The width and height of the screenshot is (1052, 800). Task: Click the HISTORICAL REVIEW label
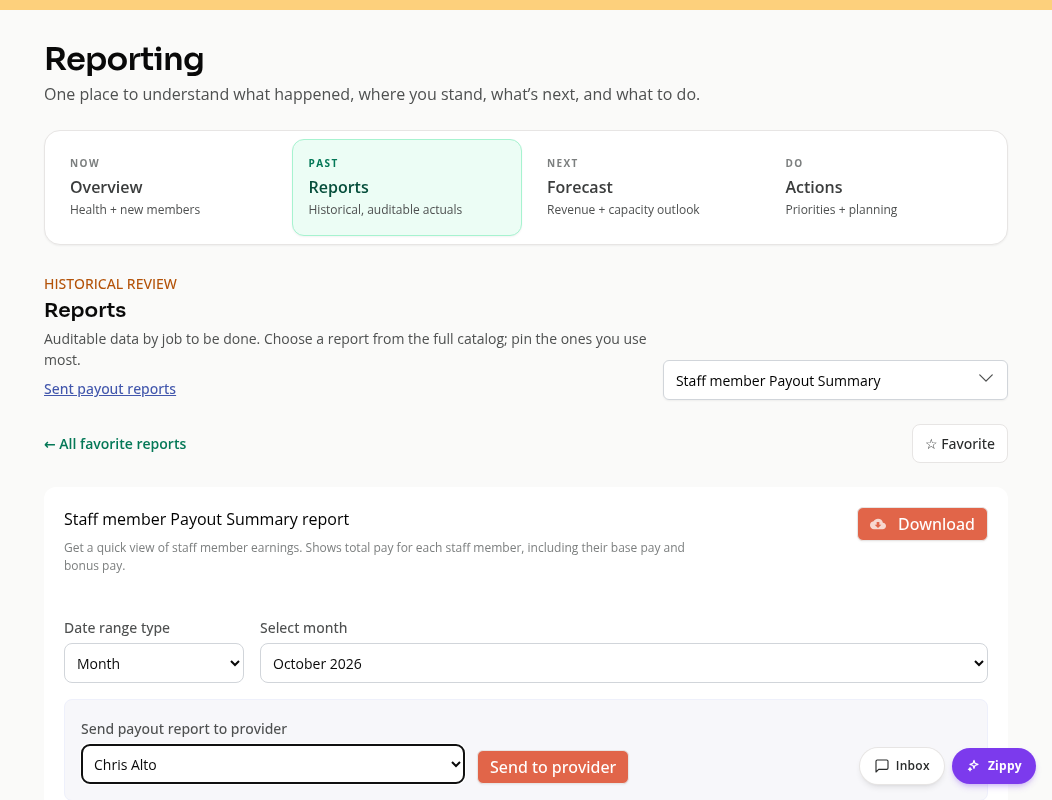[111, 284]
